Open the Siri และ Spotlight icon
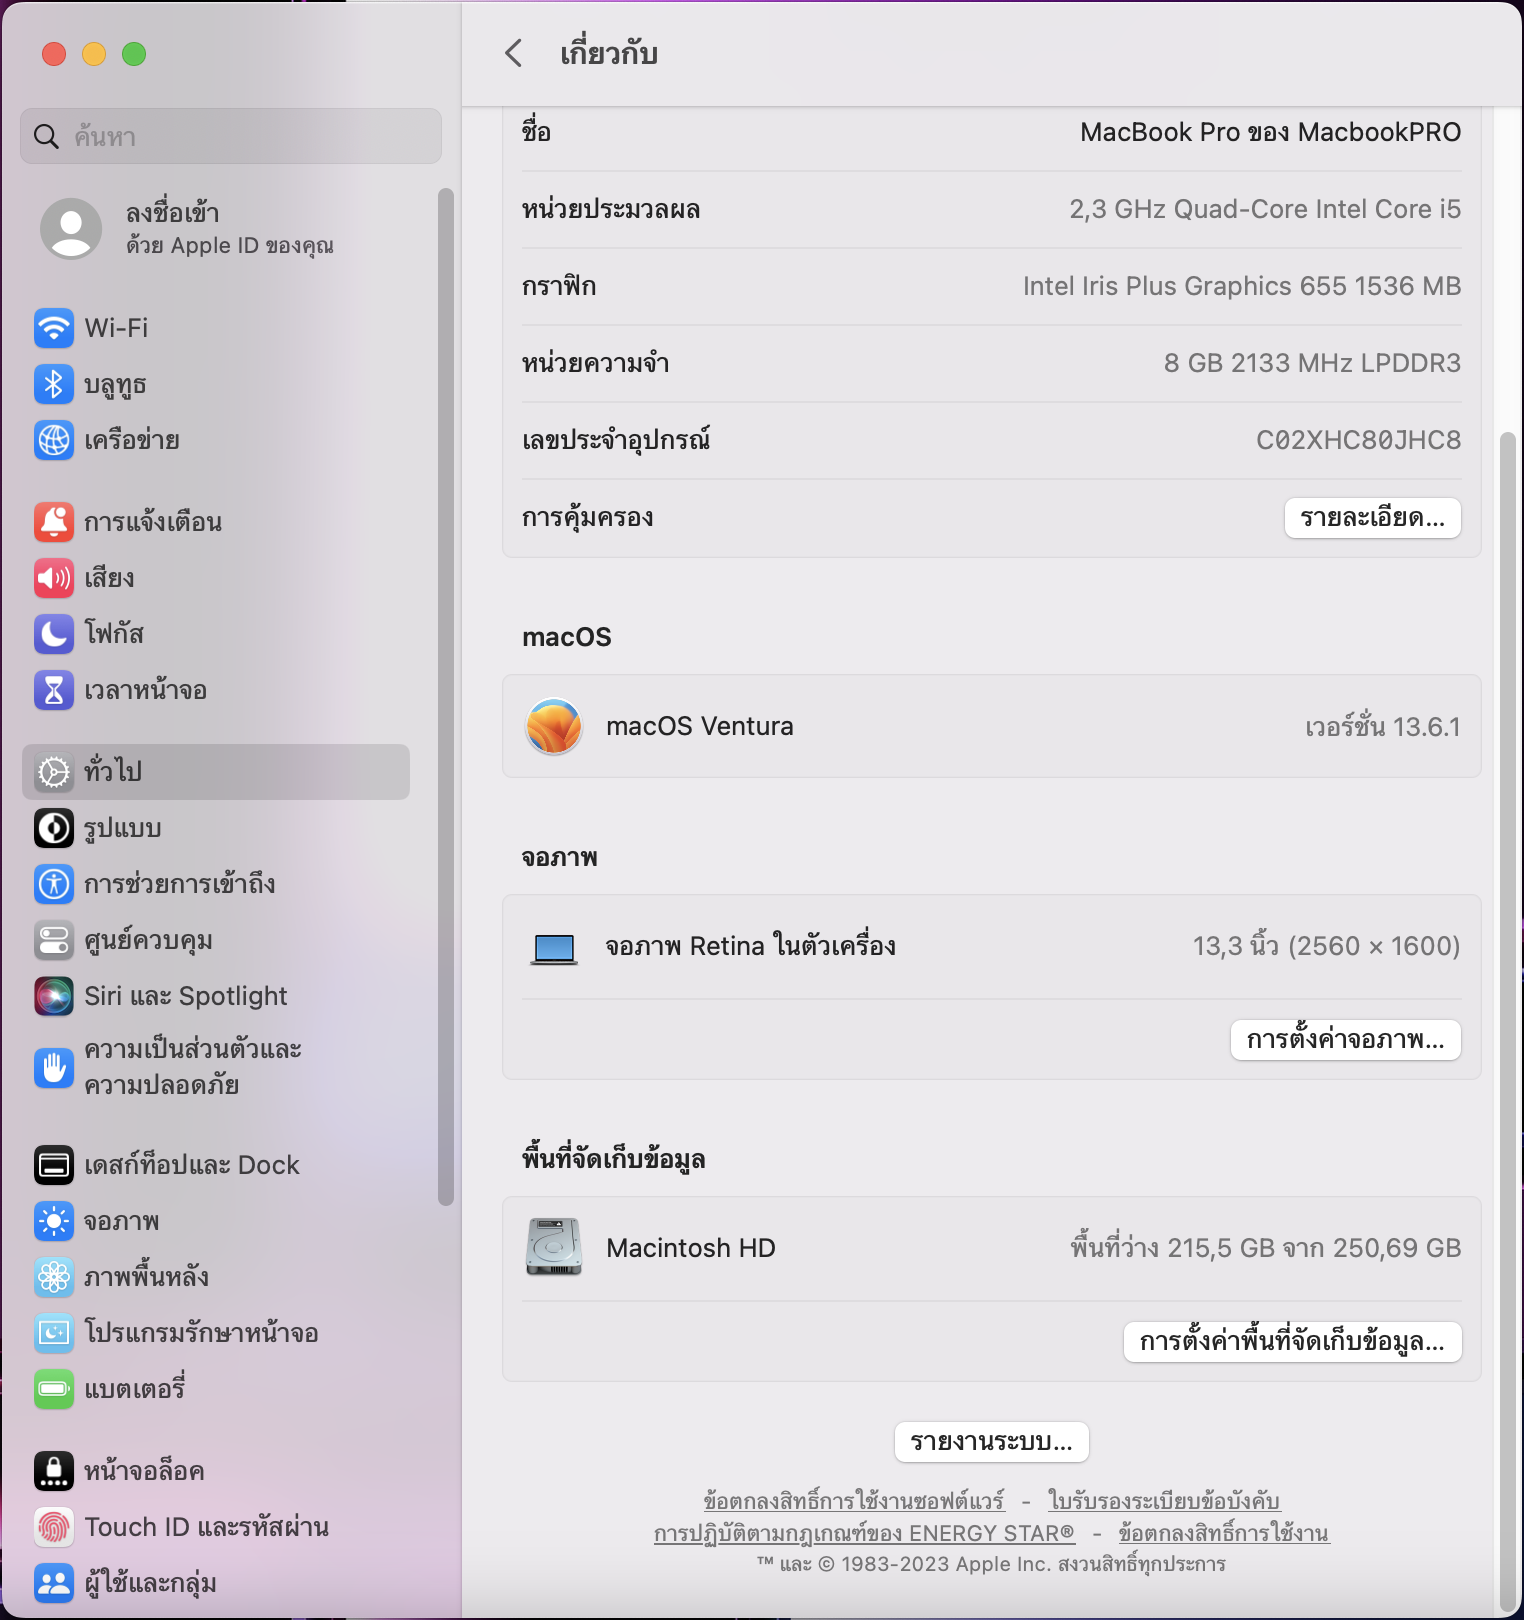Screen dimensions: 1524x1620 tap(54, 996)
